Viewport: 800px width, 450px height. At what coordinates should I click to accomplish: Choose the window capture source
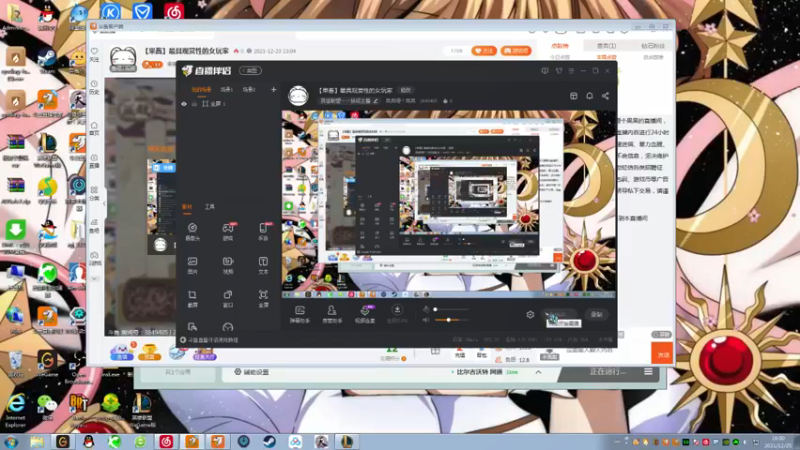[x=228, y=298]
